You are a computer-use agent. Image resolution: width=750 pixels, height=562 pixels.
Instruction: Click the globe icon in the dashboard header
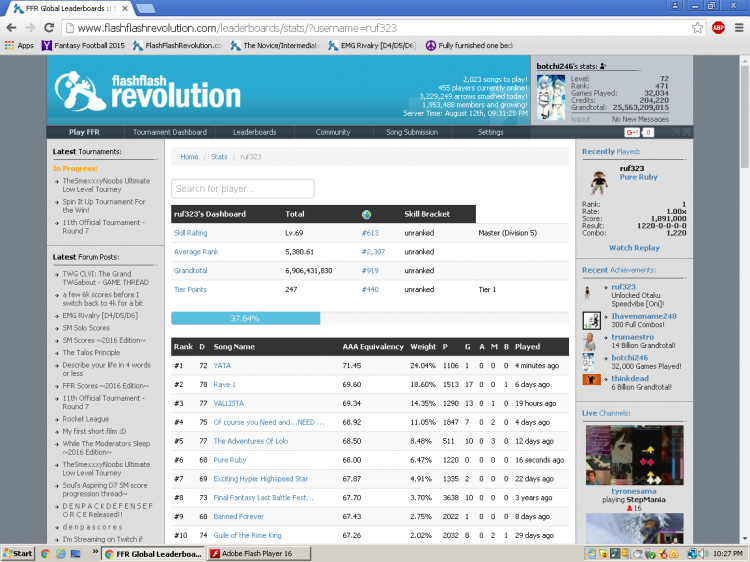[x=366, y=214]
